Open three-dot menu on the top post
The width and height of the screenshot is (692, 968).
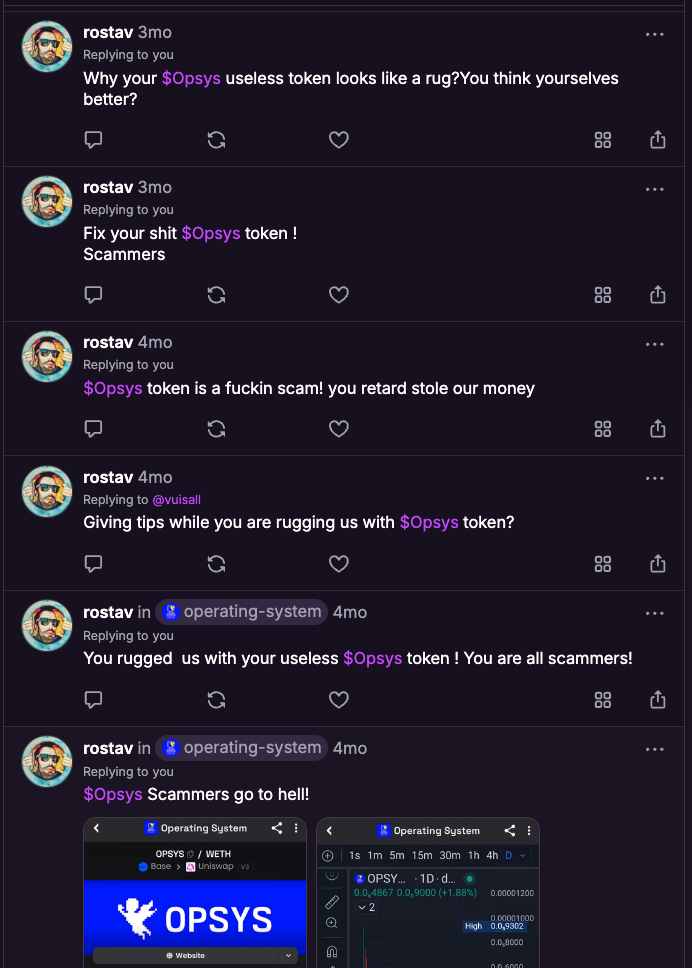click(655, 34)
